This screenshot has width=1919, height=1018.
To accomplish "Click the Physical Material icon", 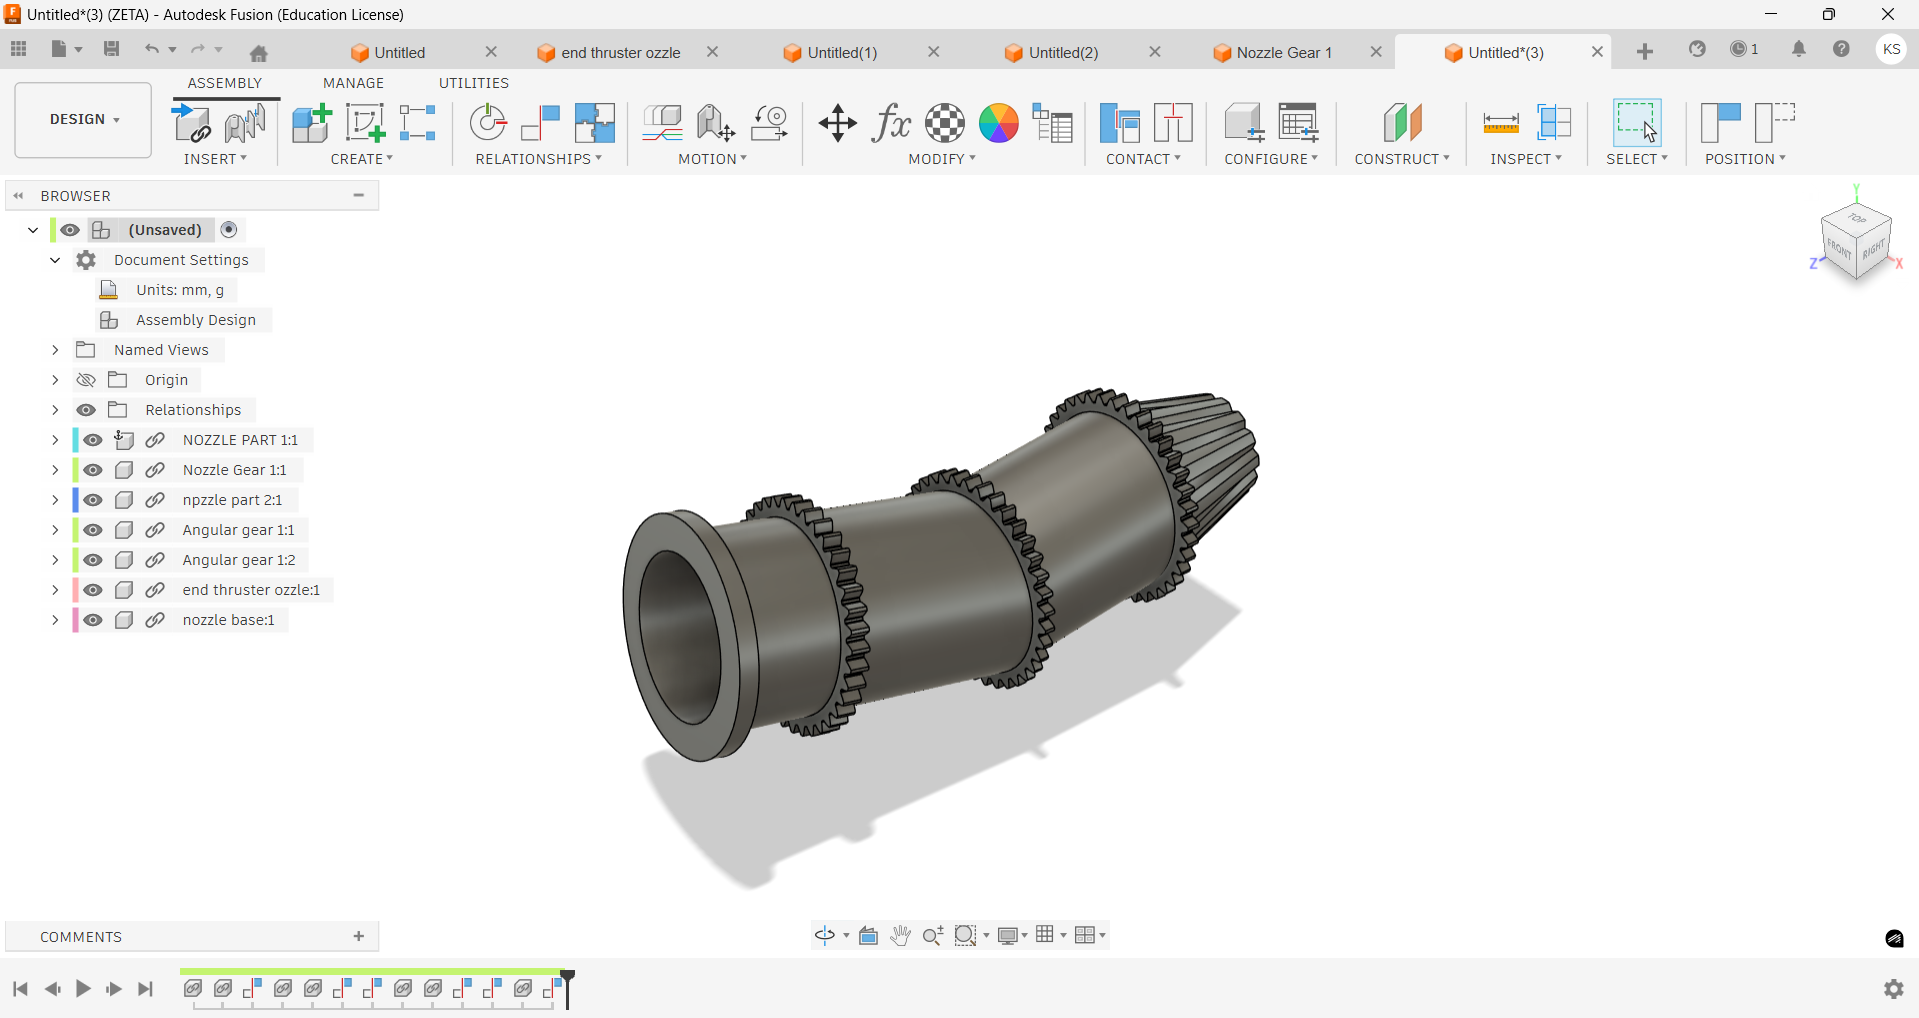I will tap(945, 124).
